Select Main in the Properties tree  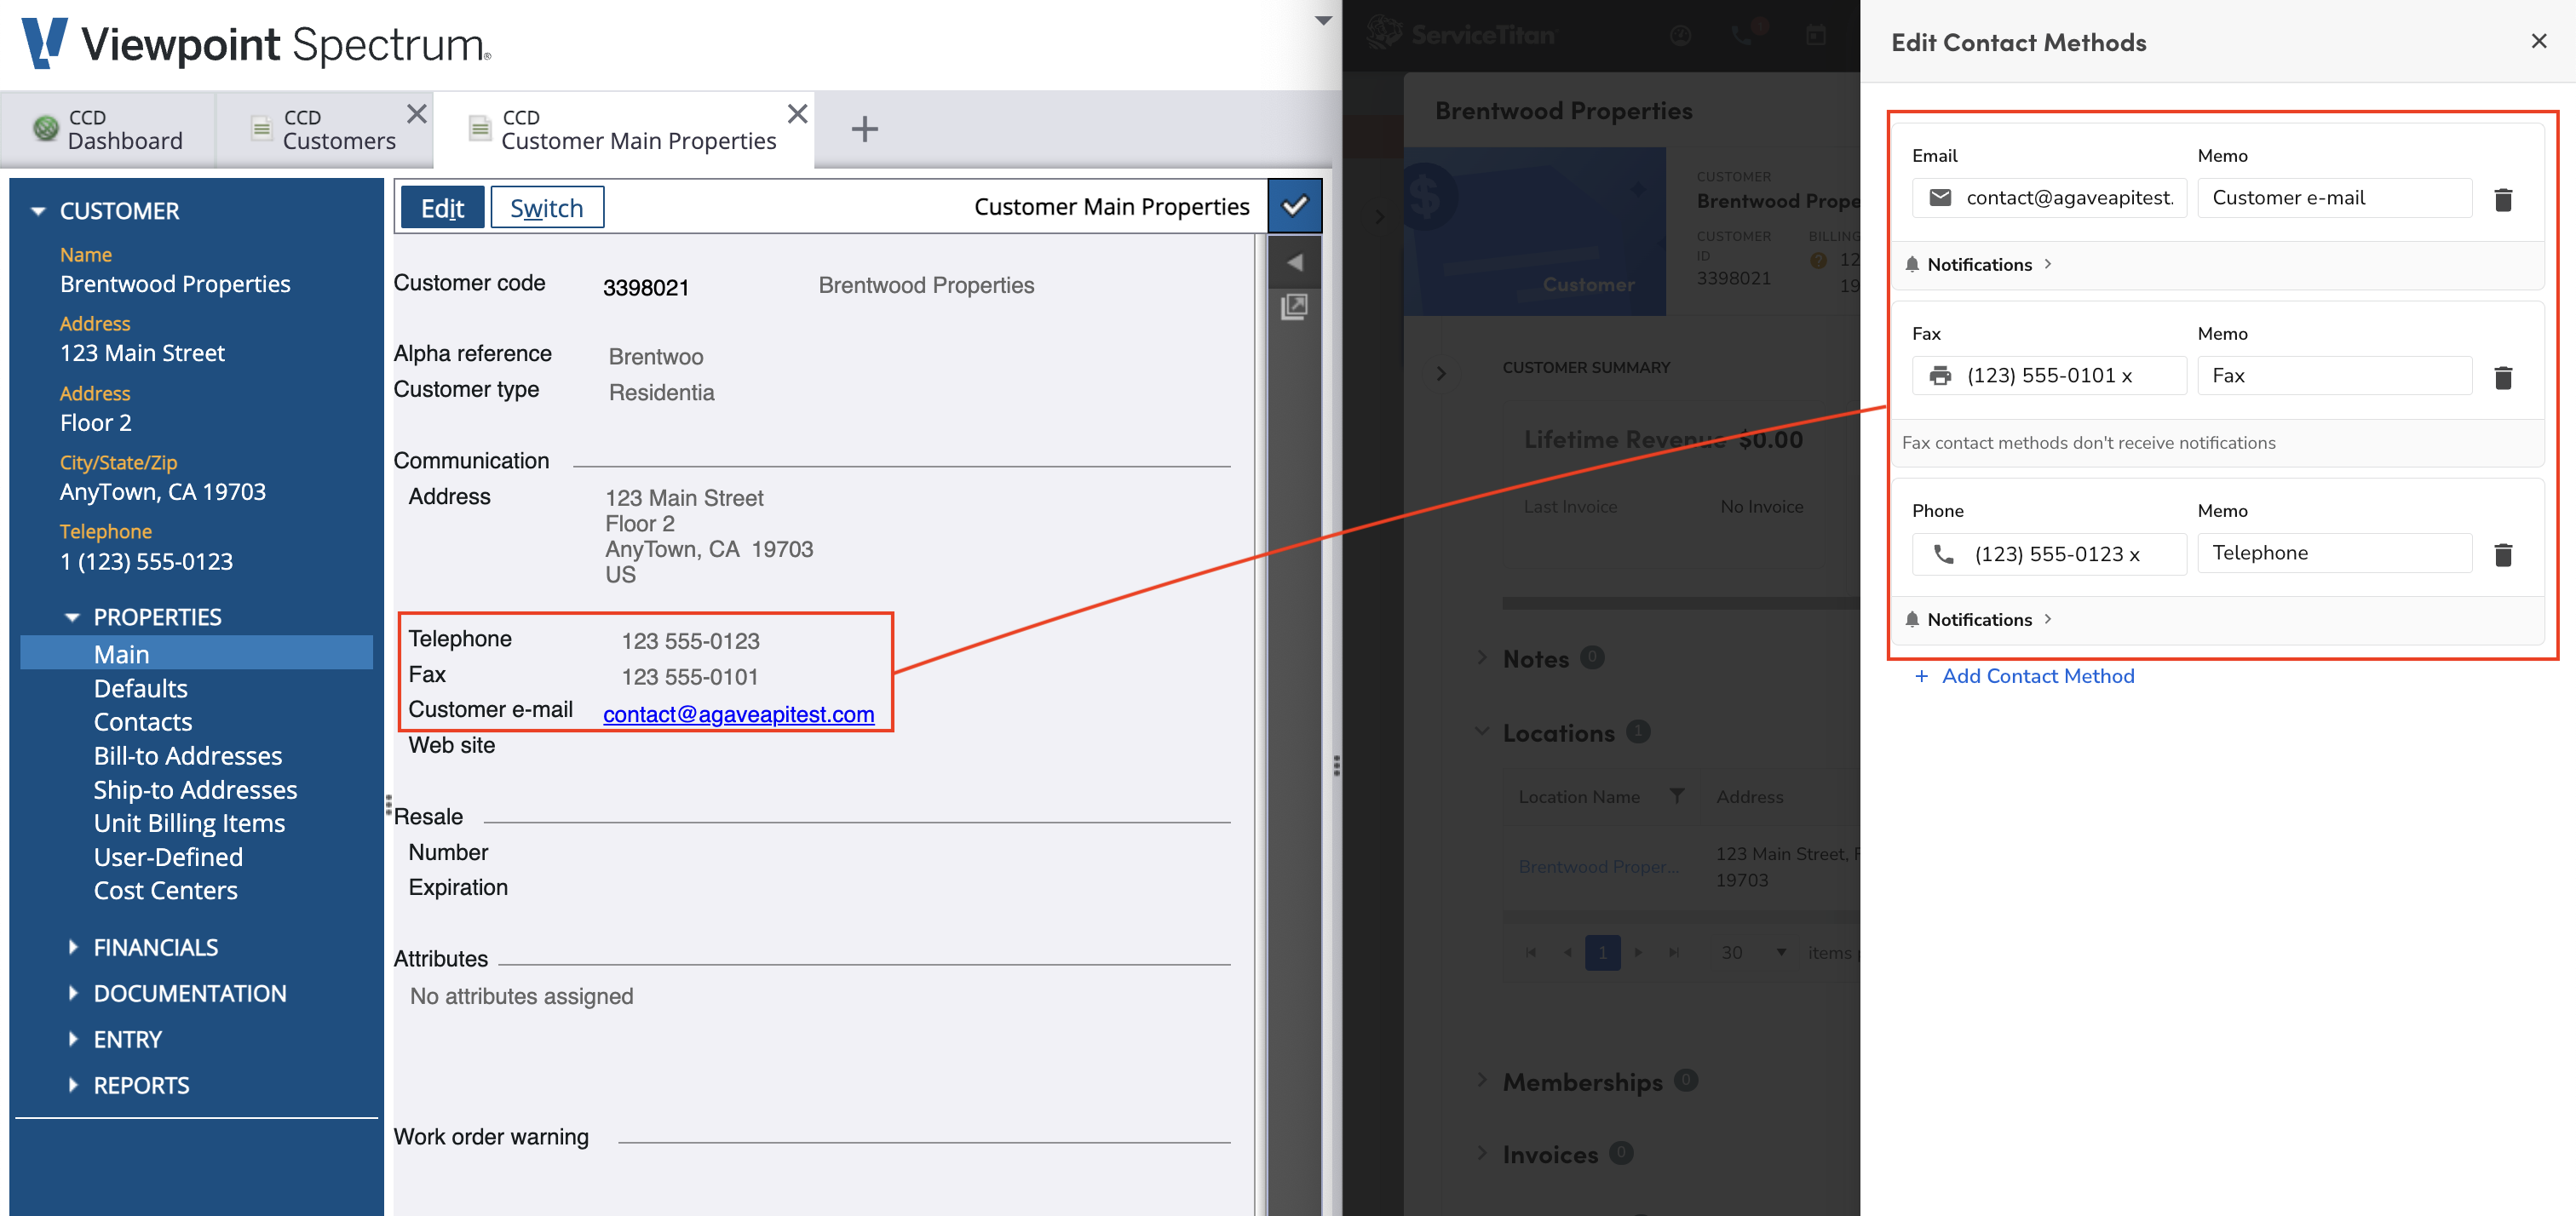[196, 654]
